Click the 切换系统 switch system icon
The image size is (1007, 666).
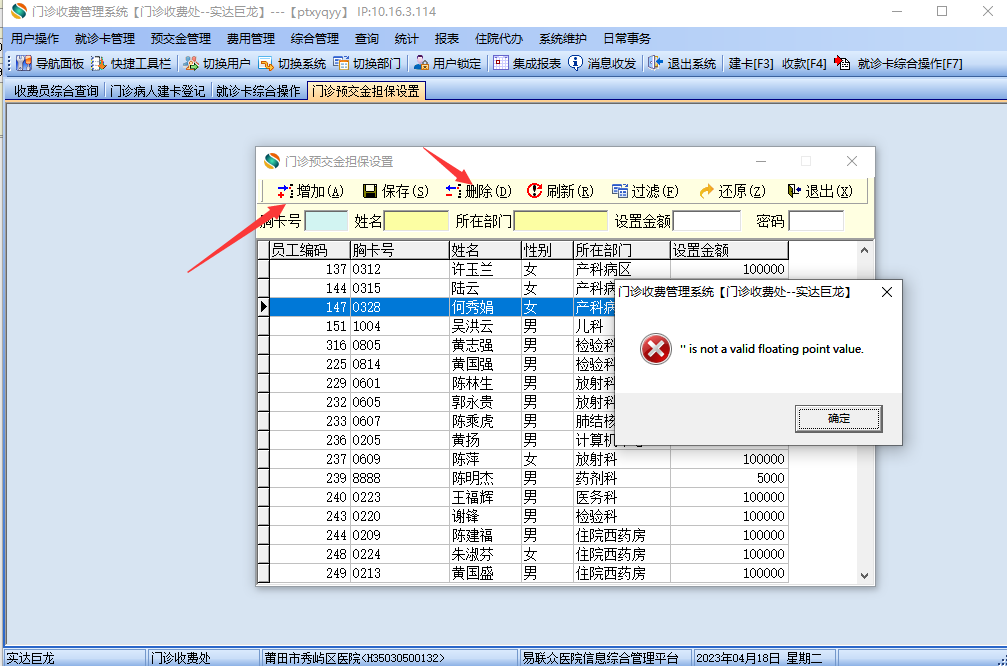tap(266, 63)
